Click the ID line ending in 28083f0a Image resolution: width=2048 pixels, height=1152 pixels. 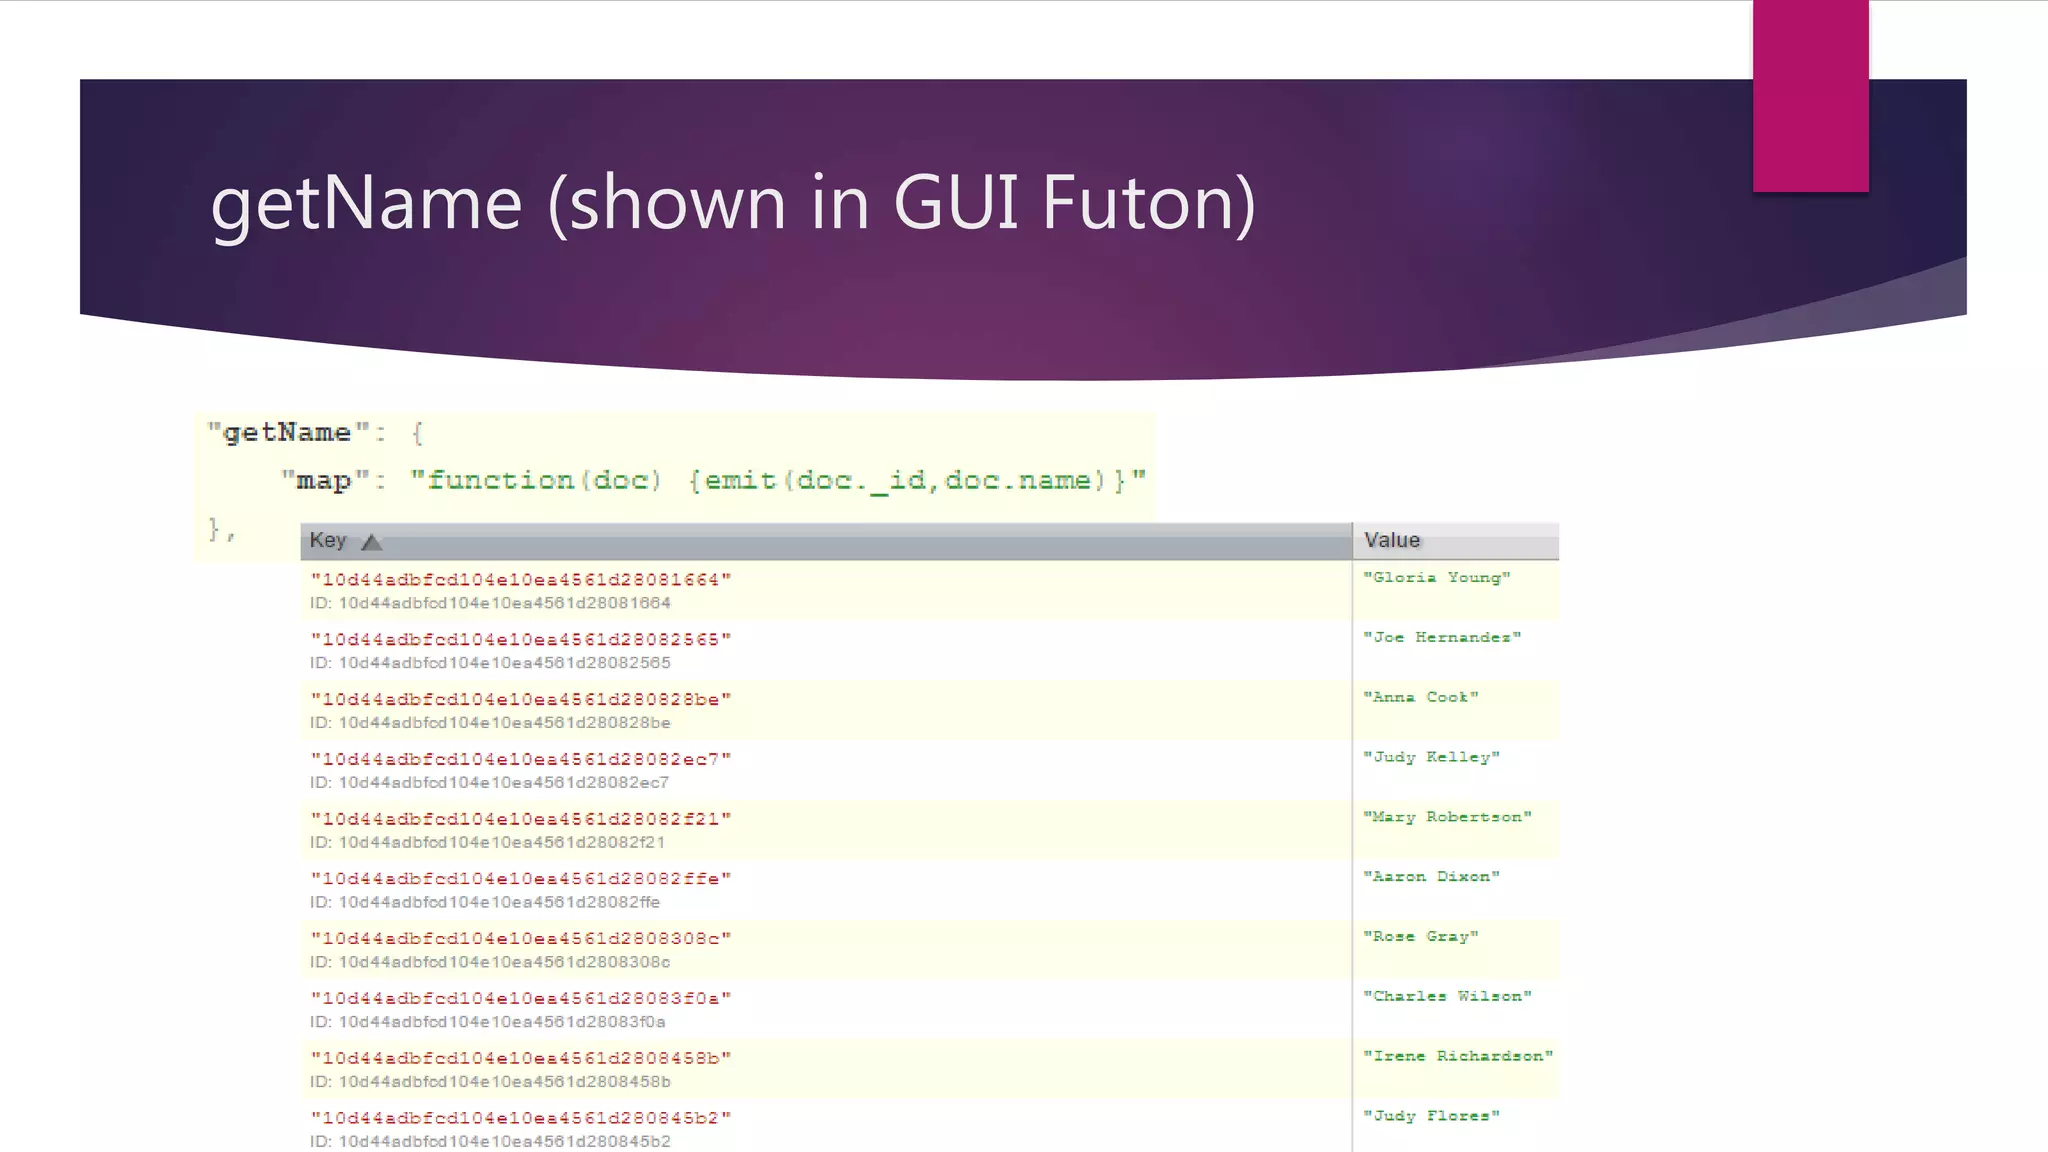pos(487,1022)
